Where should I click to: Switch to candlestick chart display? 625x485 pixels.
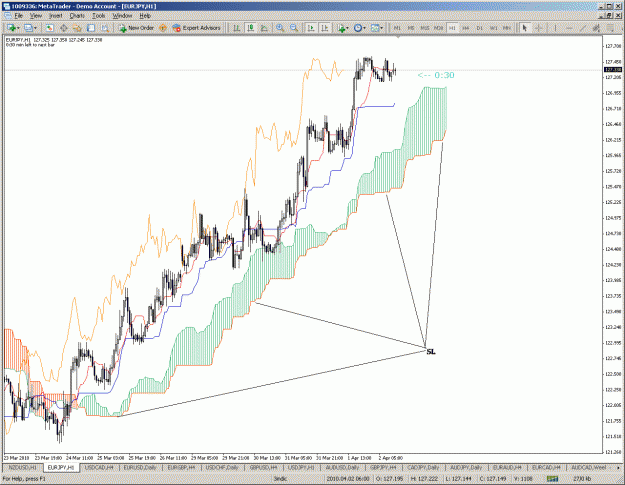(251, 28)
